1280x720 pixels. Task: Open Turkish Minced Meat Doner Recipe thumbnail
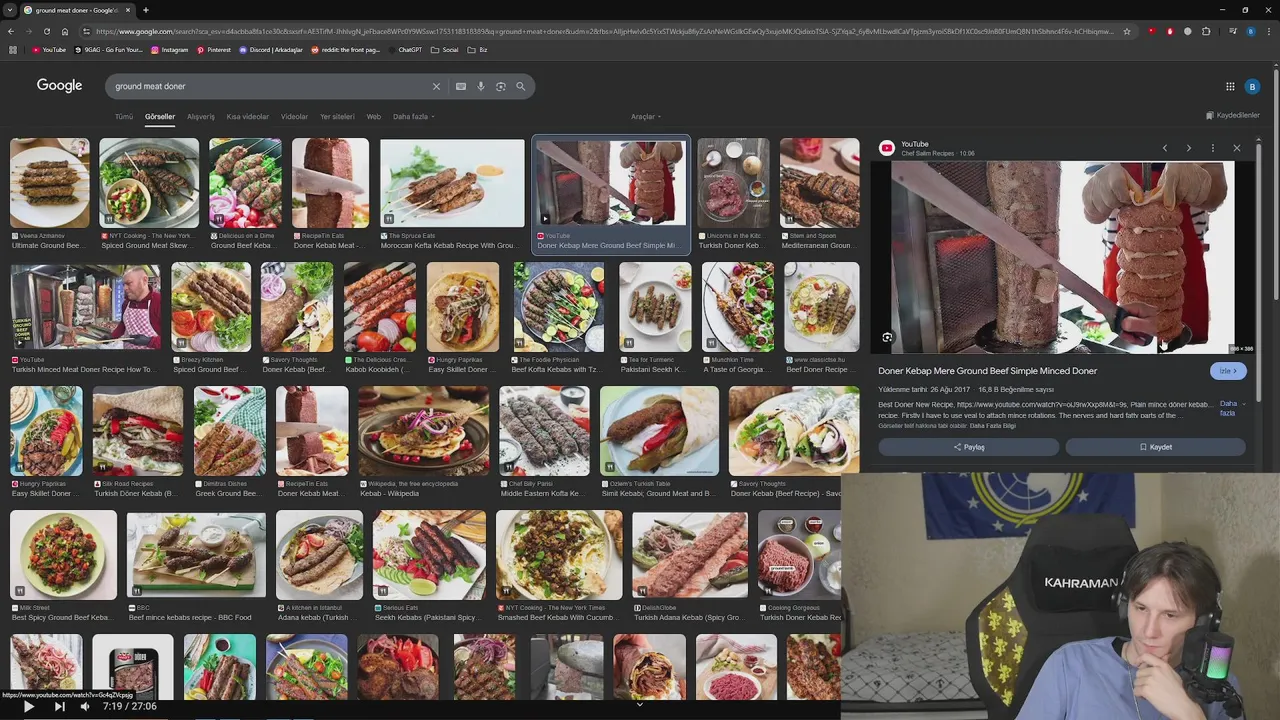click(x=85, y=307)
